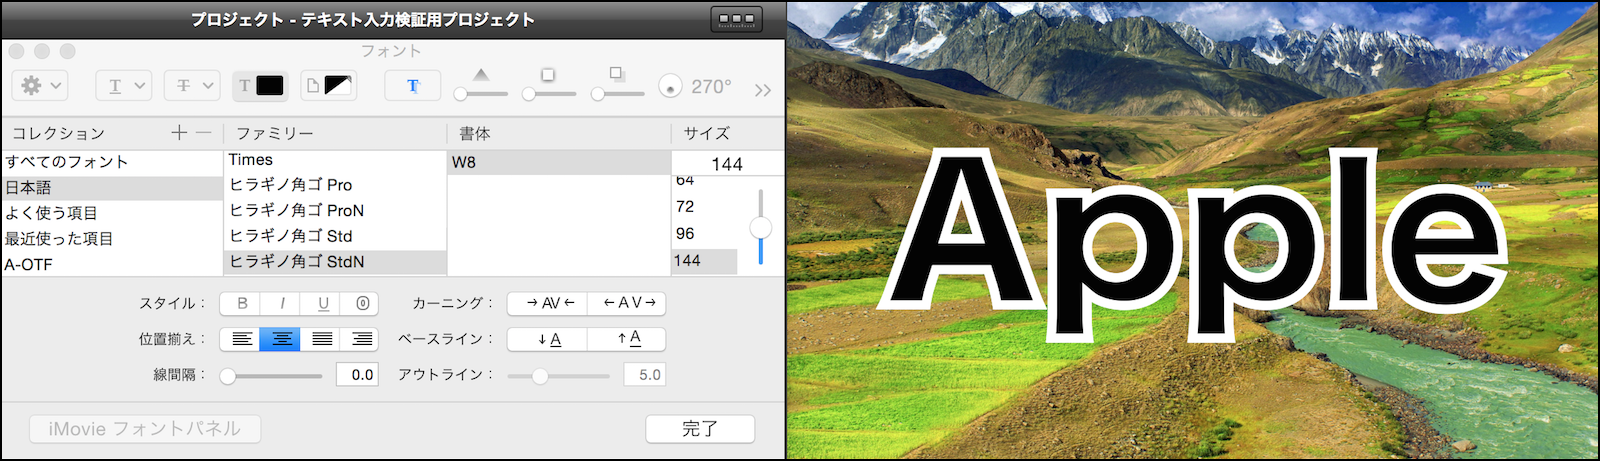The height and width of the screenshot is (461, 1600).
Task: Toggle bold style
Action: point(241,303)
